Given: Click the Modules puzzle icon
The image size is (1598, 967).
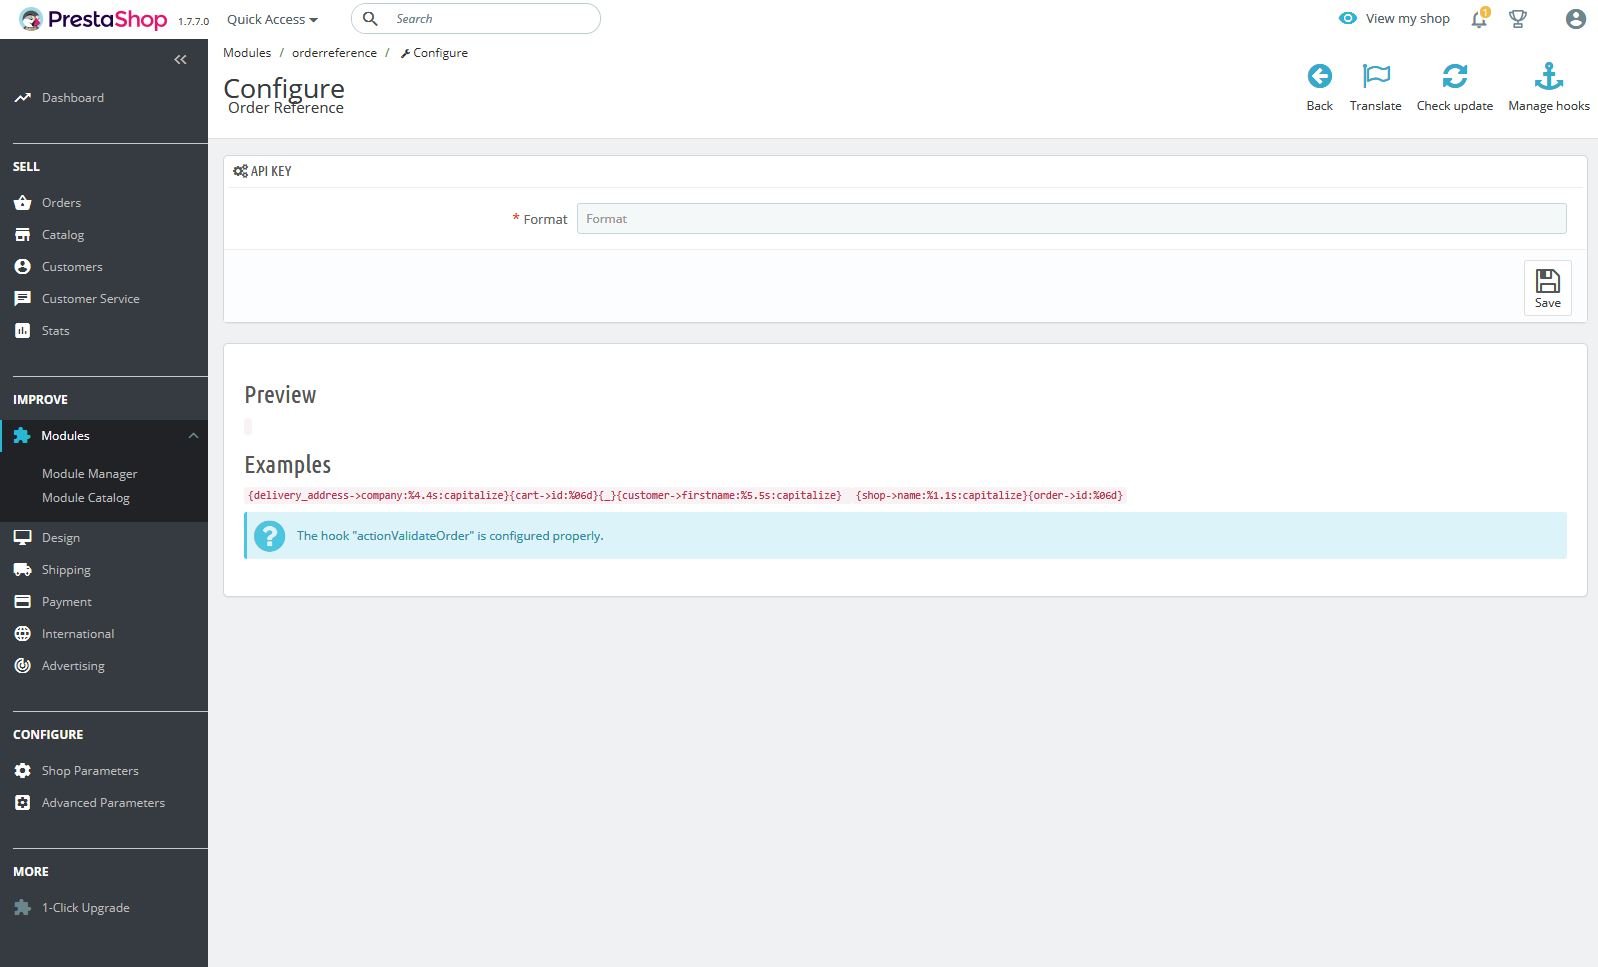Looking at the screenshot, I should pyautogui.click(x=22, y=435).
